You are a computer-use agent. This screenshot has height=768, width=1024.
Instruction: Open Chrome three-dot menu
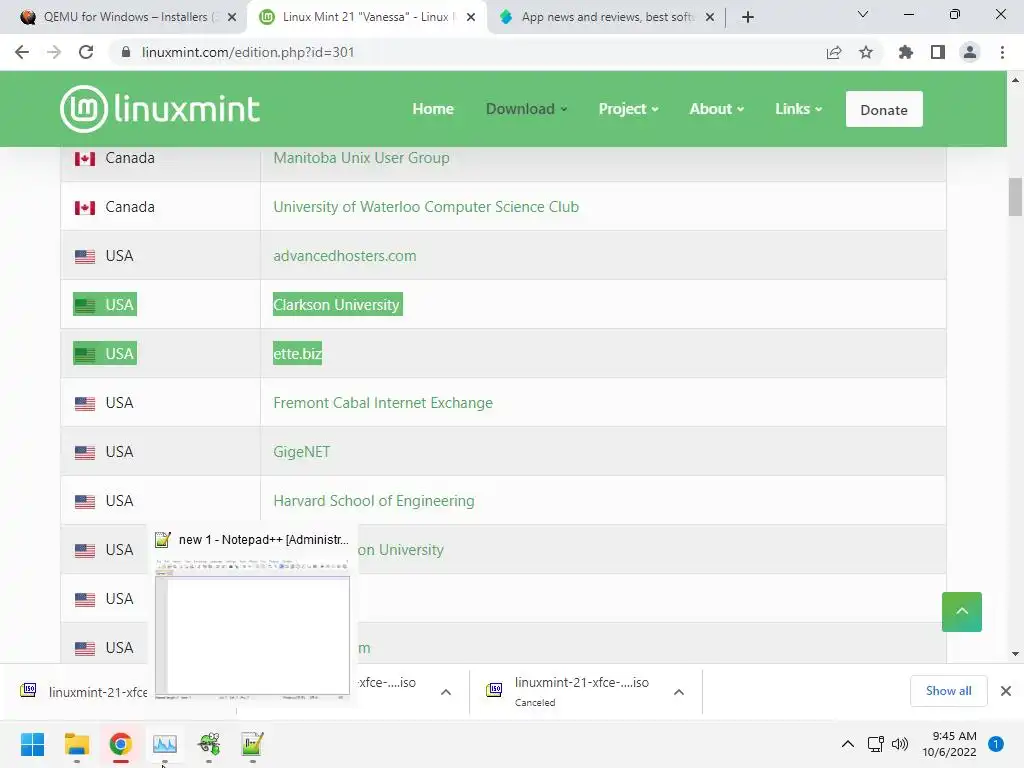click(1002, 52)
